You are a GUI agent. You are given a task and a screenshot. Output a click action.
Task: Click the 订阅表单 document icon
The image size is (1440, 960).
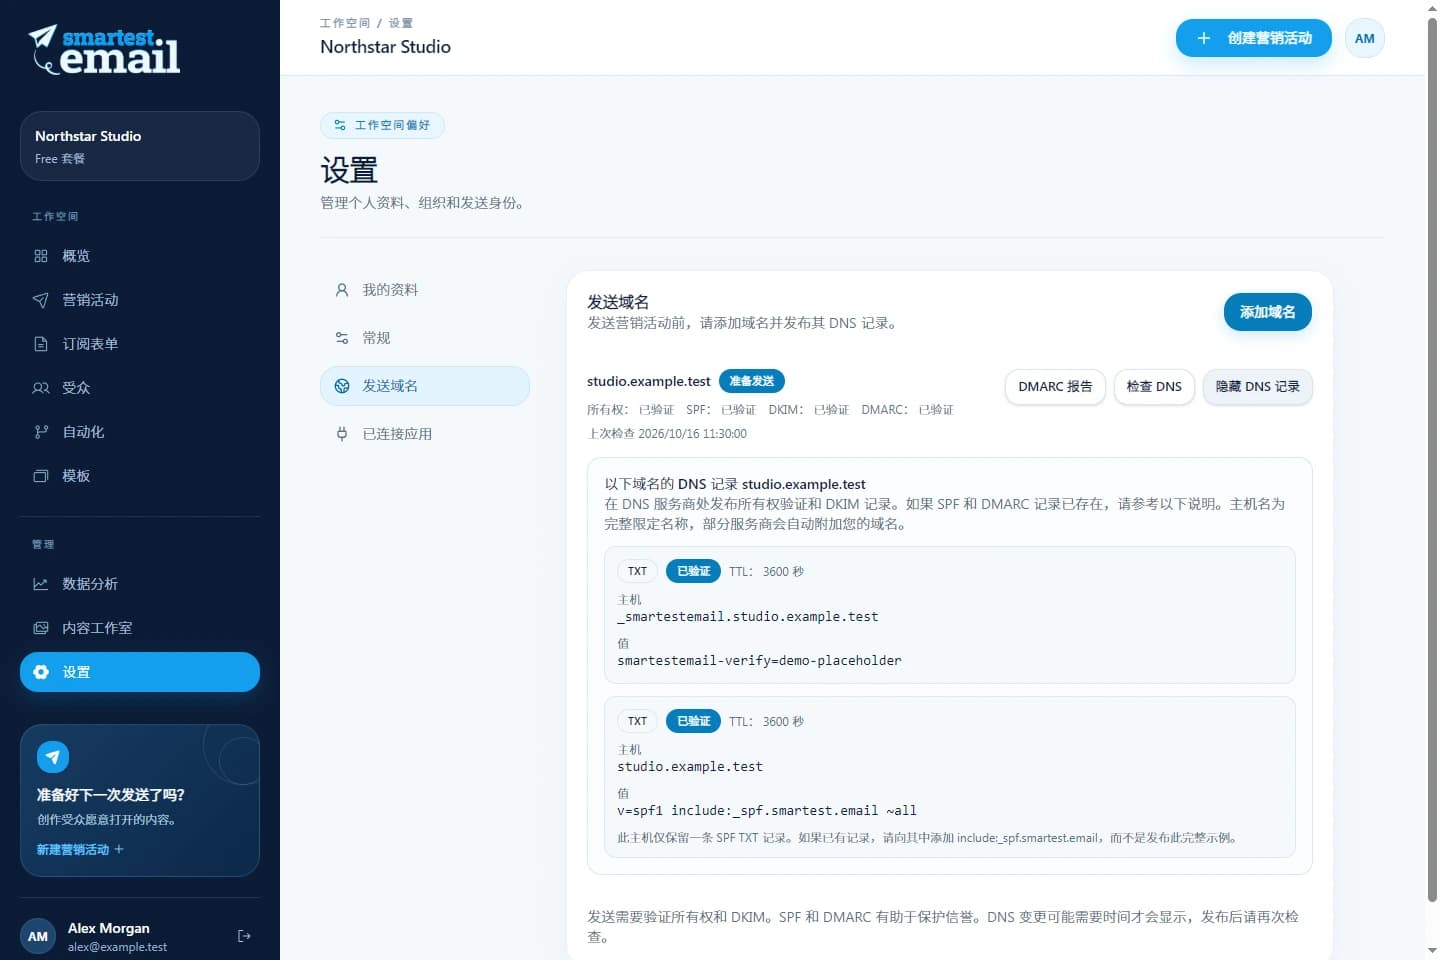(x=41, y=344)
